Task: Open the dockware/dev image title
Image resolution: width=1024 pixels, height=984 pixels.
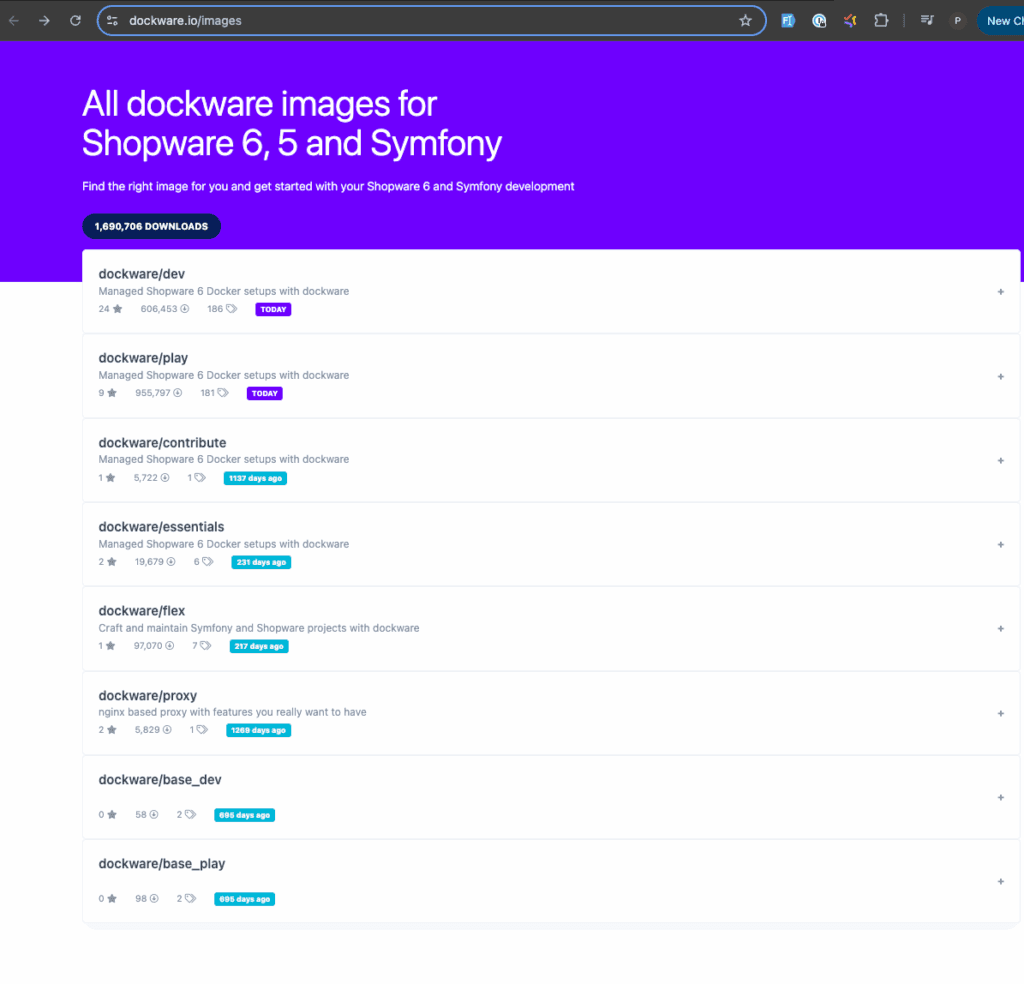Action: (x=142, y=274)
